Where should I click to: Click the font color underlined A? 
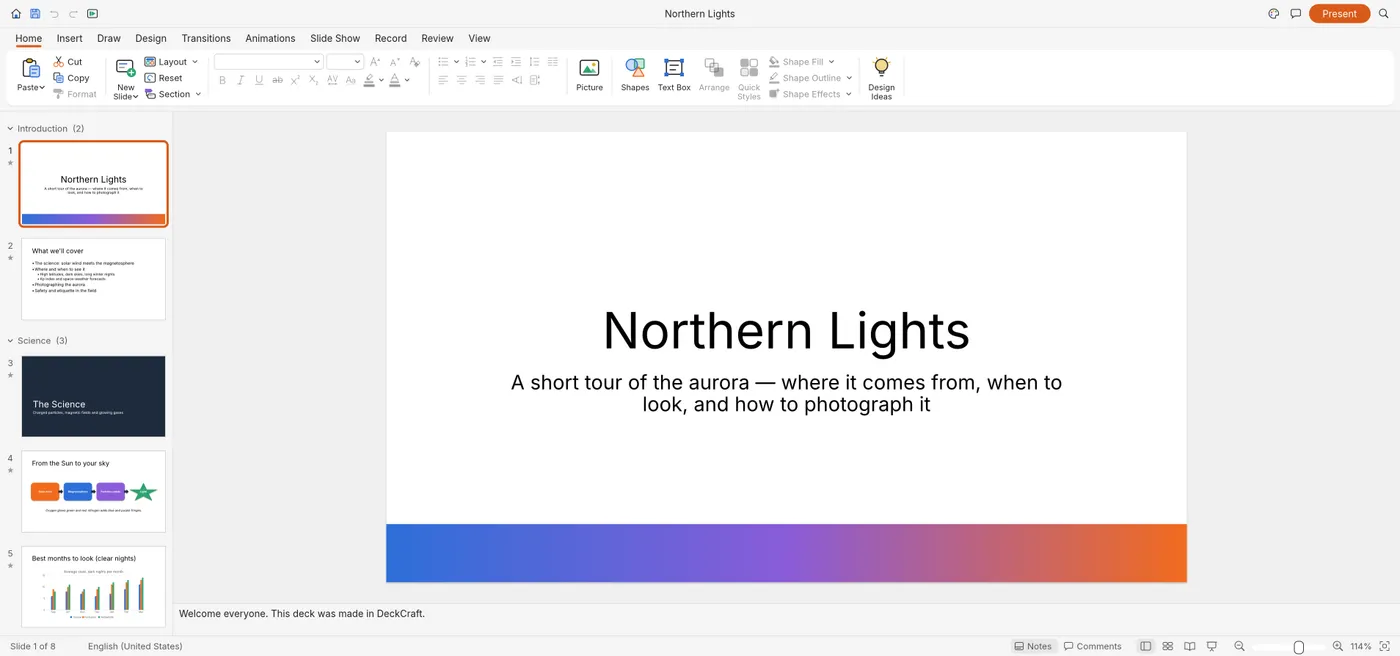tap(394, 80)
